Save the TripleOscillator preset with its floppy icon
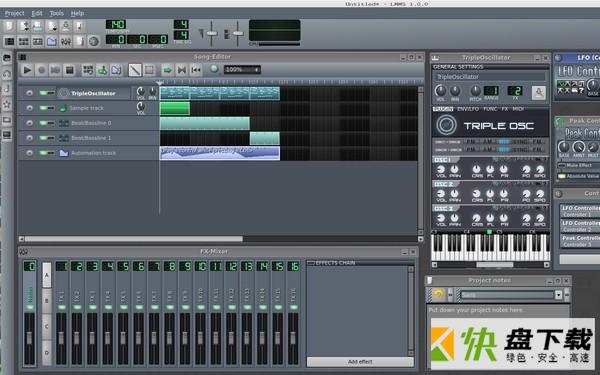 pos(539,93)
